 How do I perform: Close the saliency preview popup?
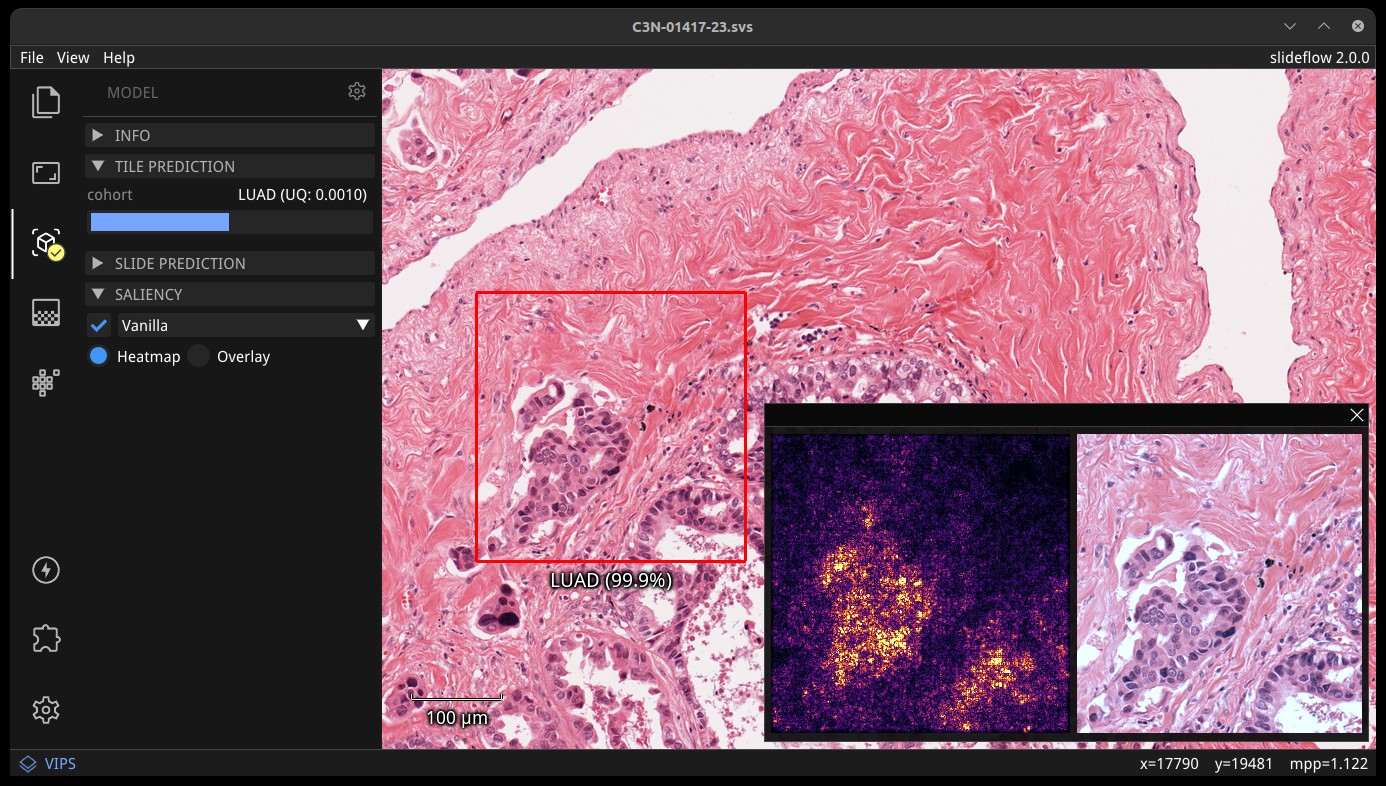tap(1357, 415)
